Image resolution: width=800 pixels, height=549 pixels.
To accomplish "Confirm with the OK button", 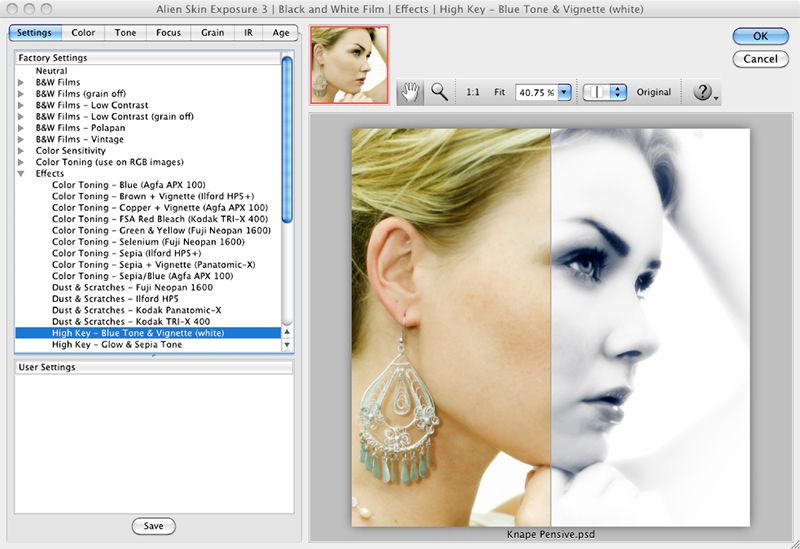I will 760,36.
